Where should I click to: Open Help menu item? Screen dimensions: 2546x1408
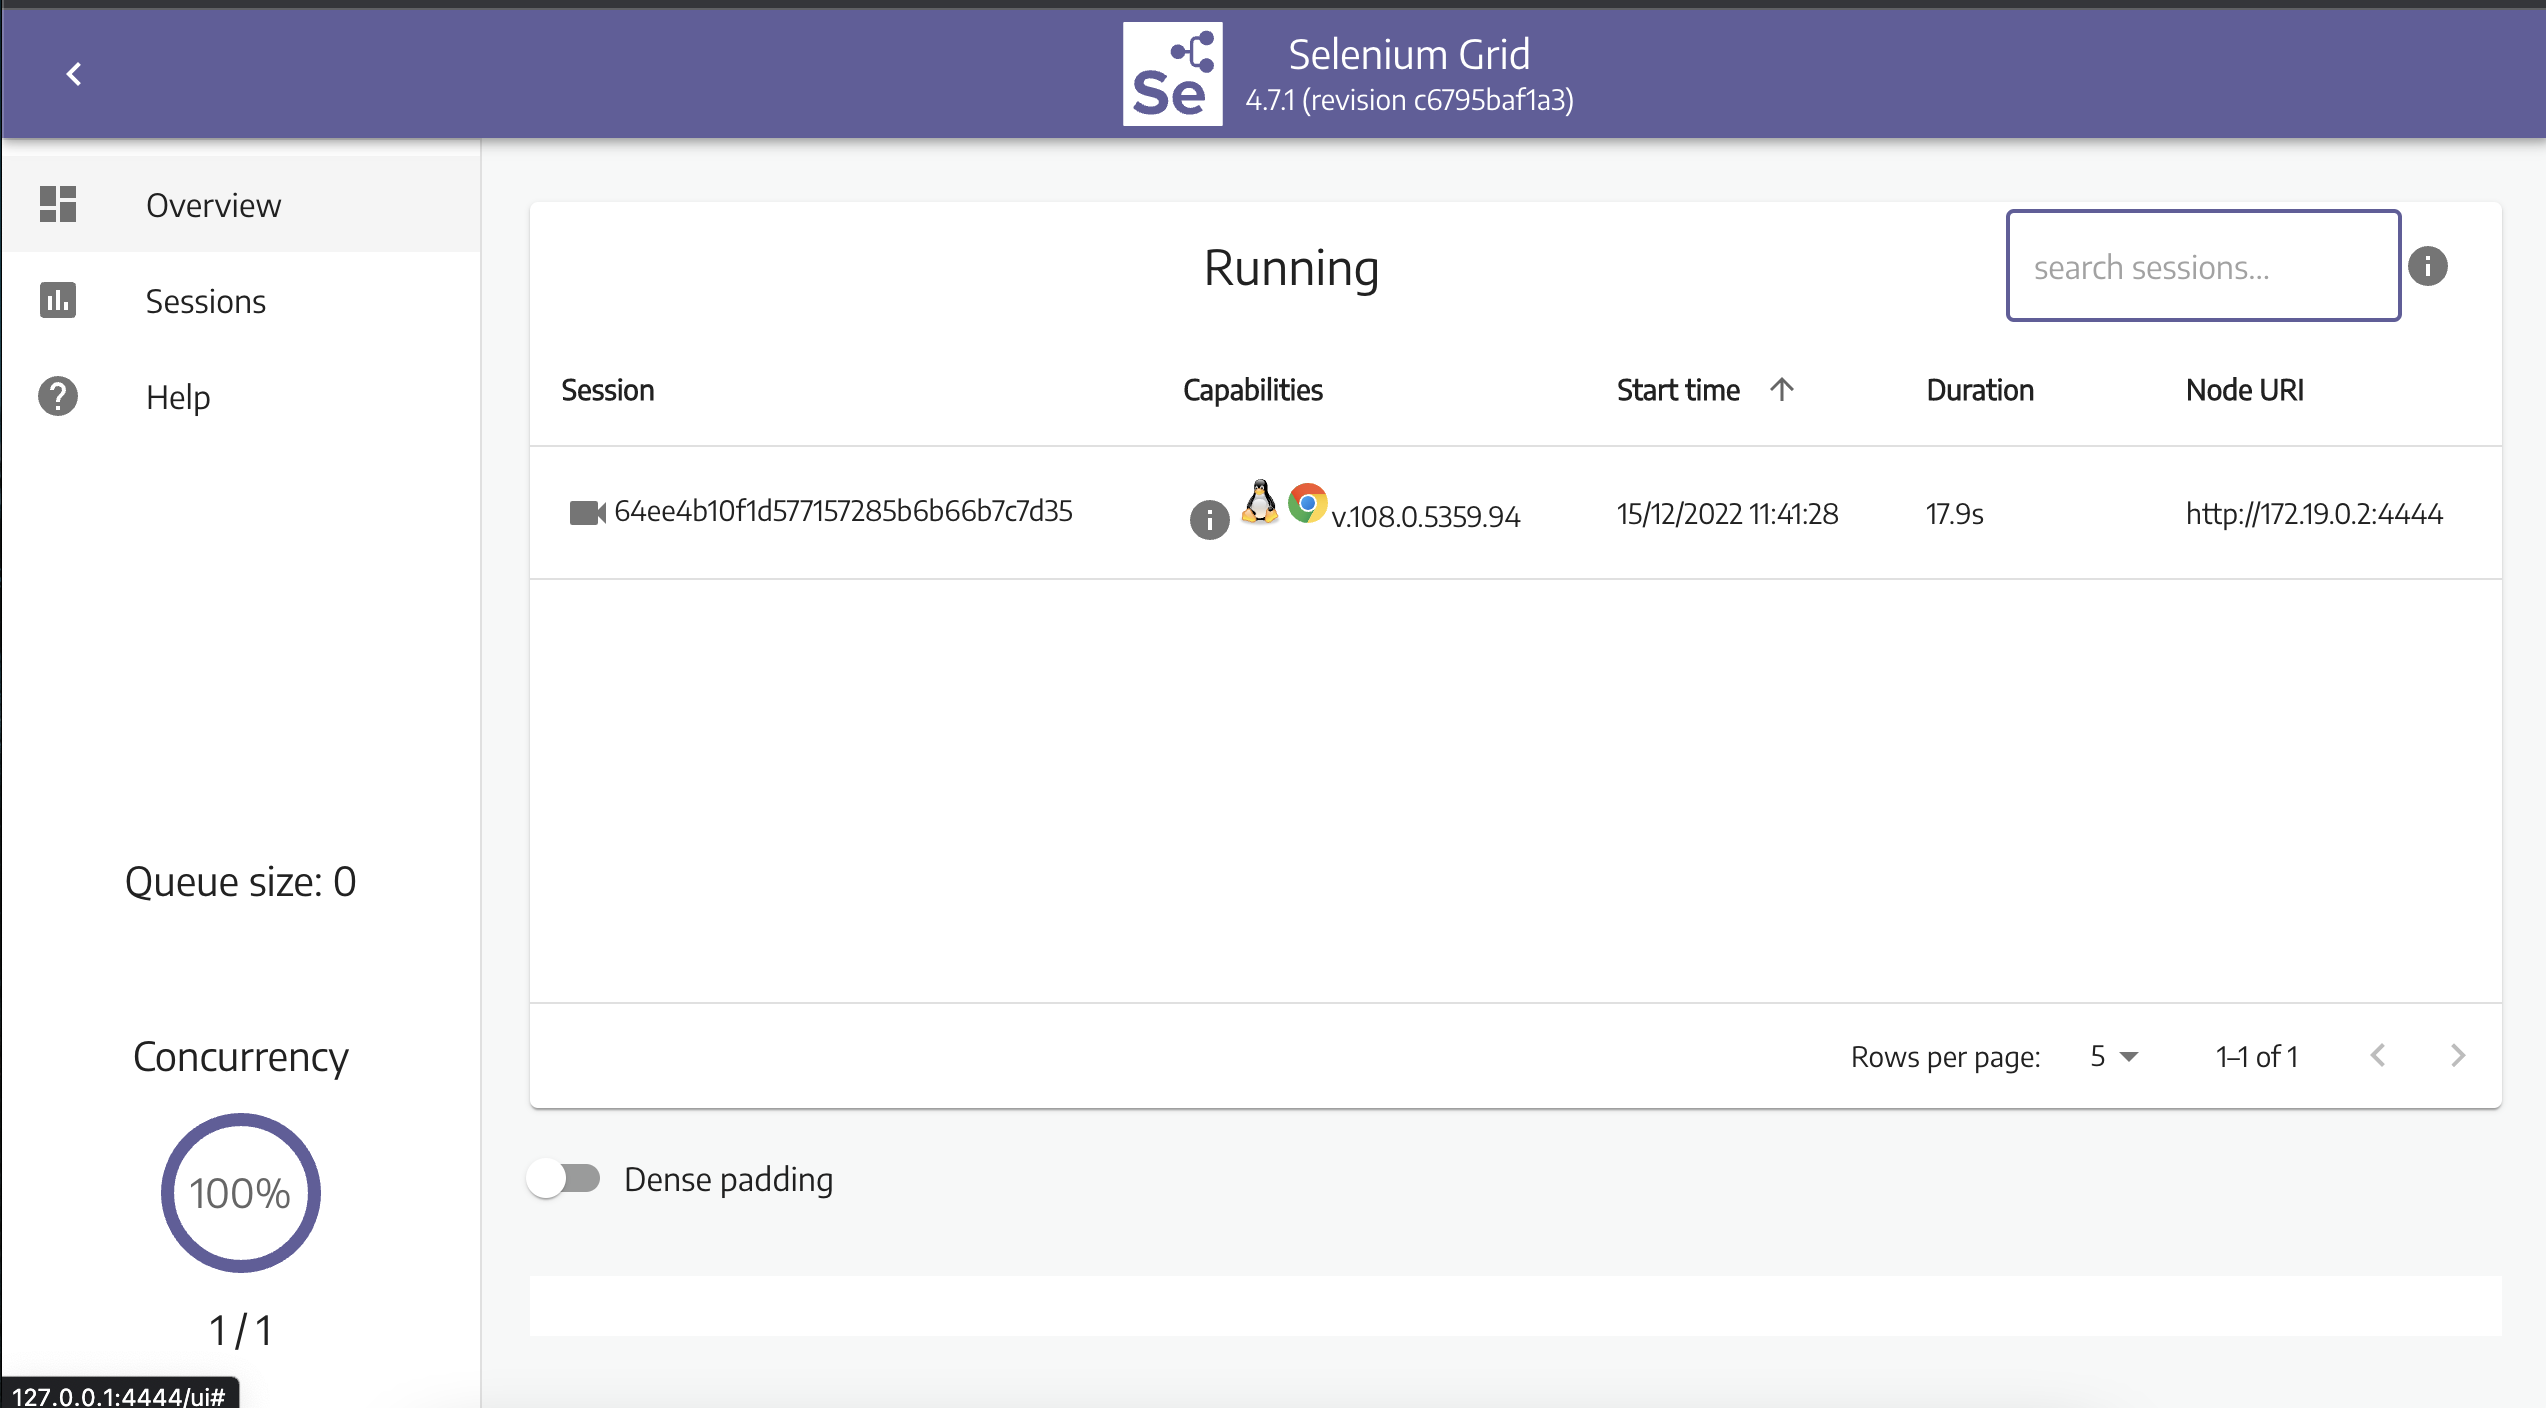tap(178, 397)
